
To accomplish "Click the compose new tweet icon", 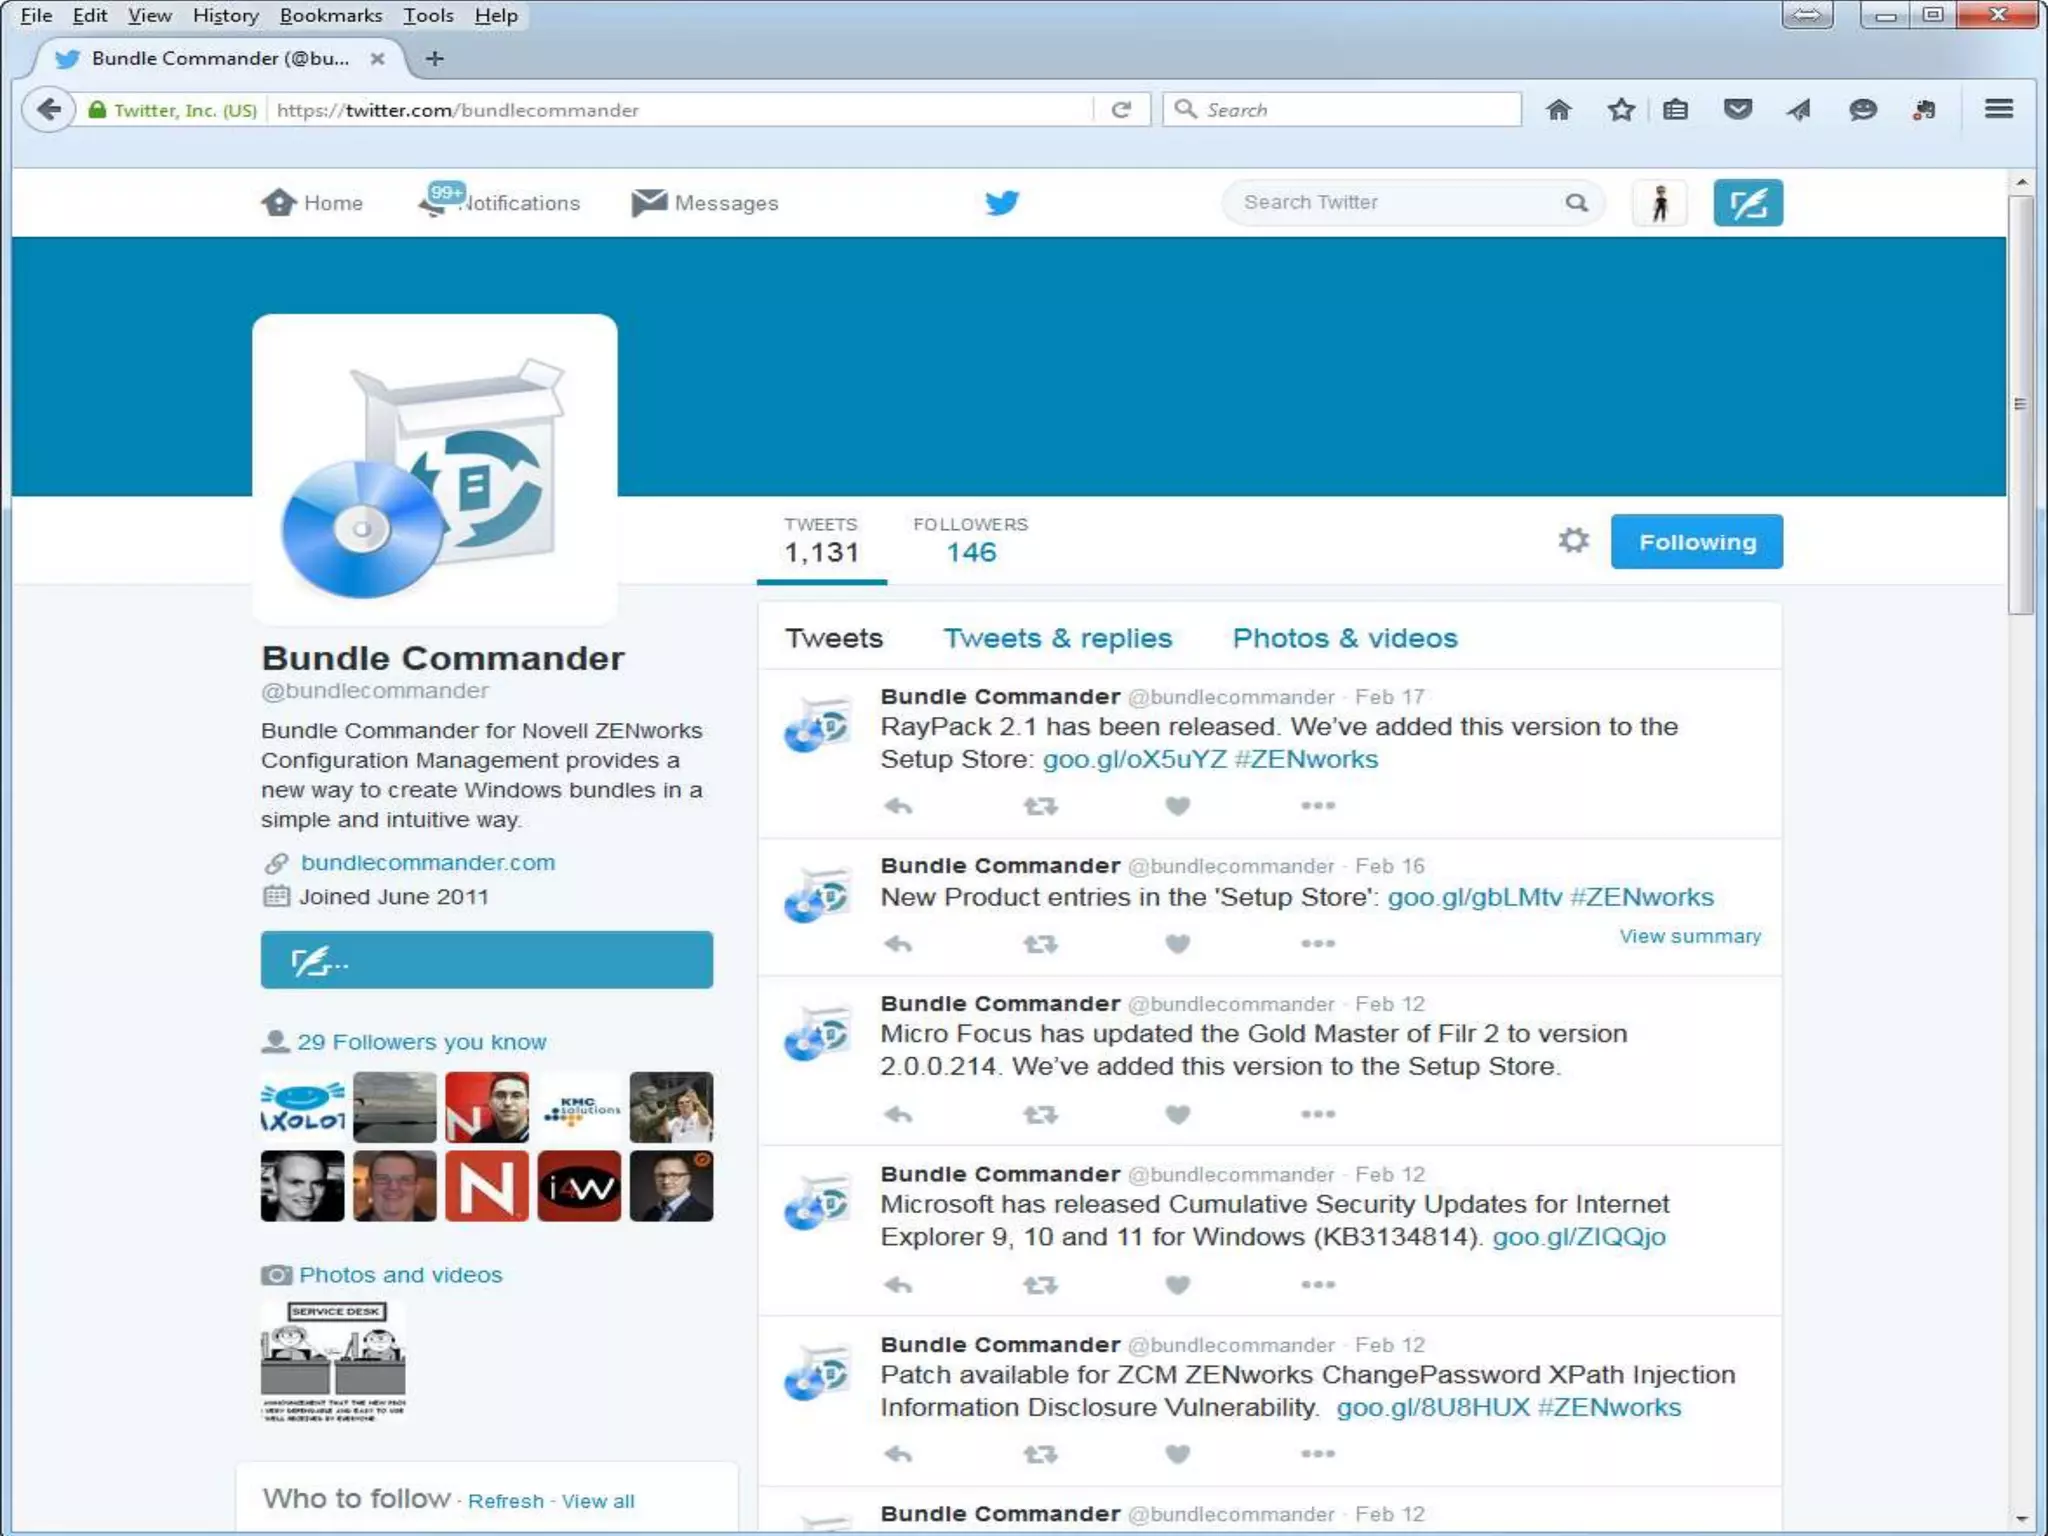I will point(1747,203).
